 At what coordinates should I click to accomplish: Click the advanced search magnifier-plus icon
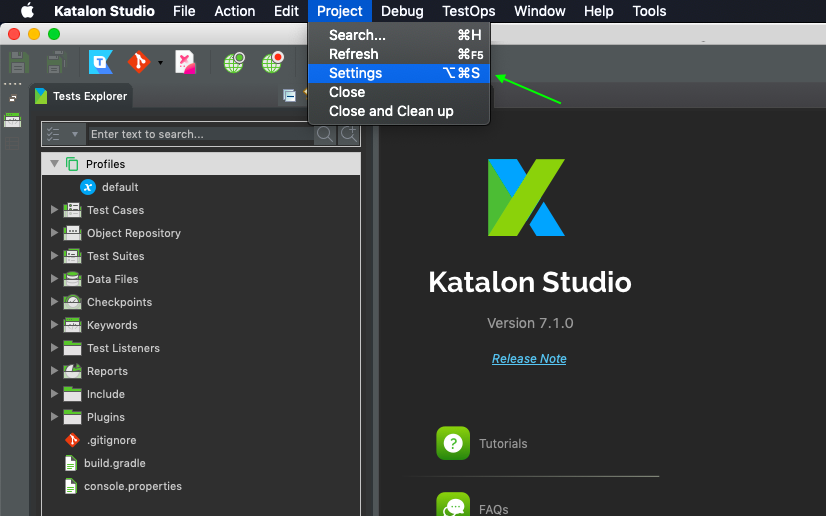[349, 134]
